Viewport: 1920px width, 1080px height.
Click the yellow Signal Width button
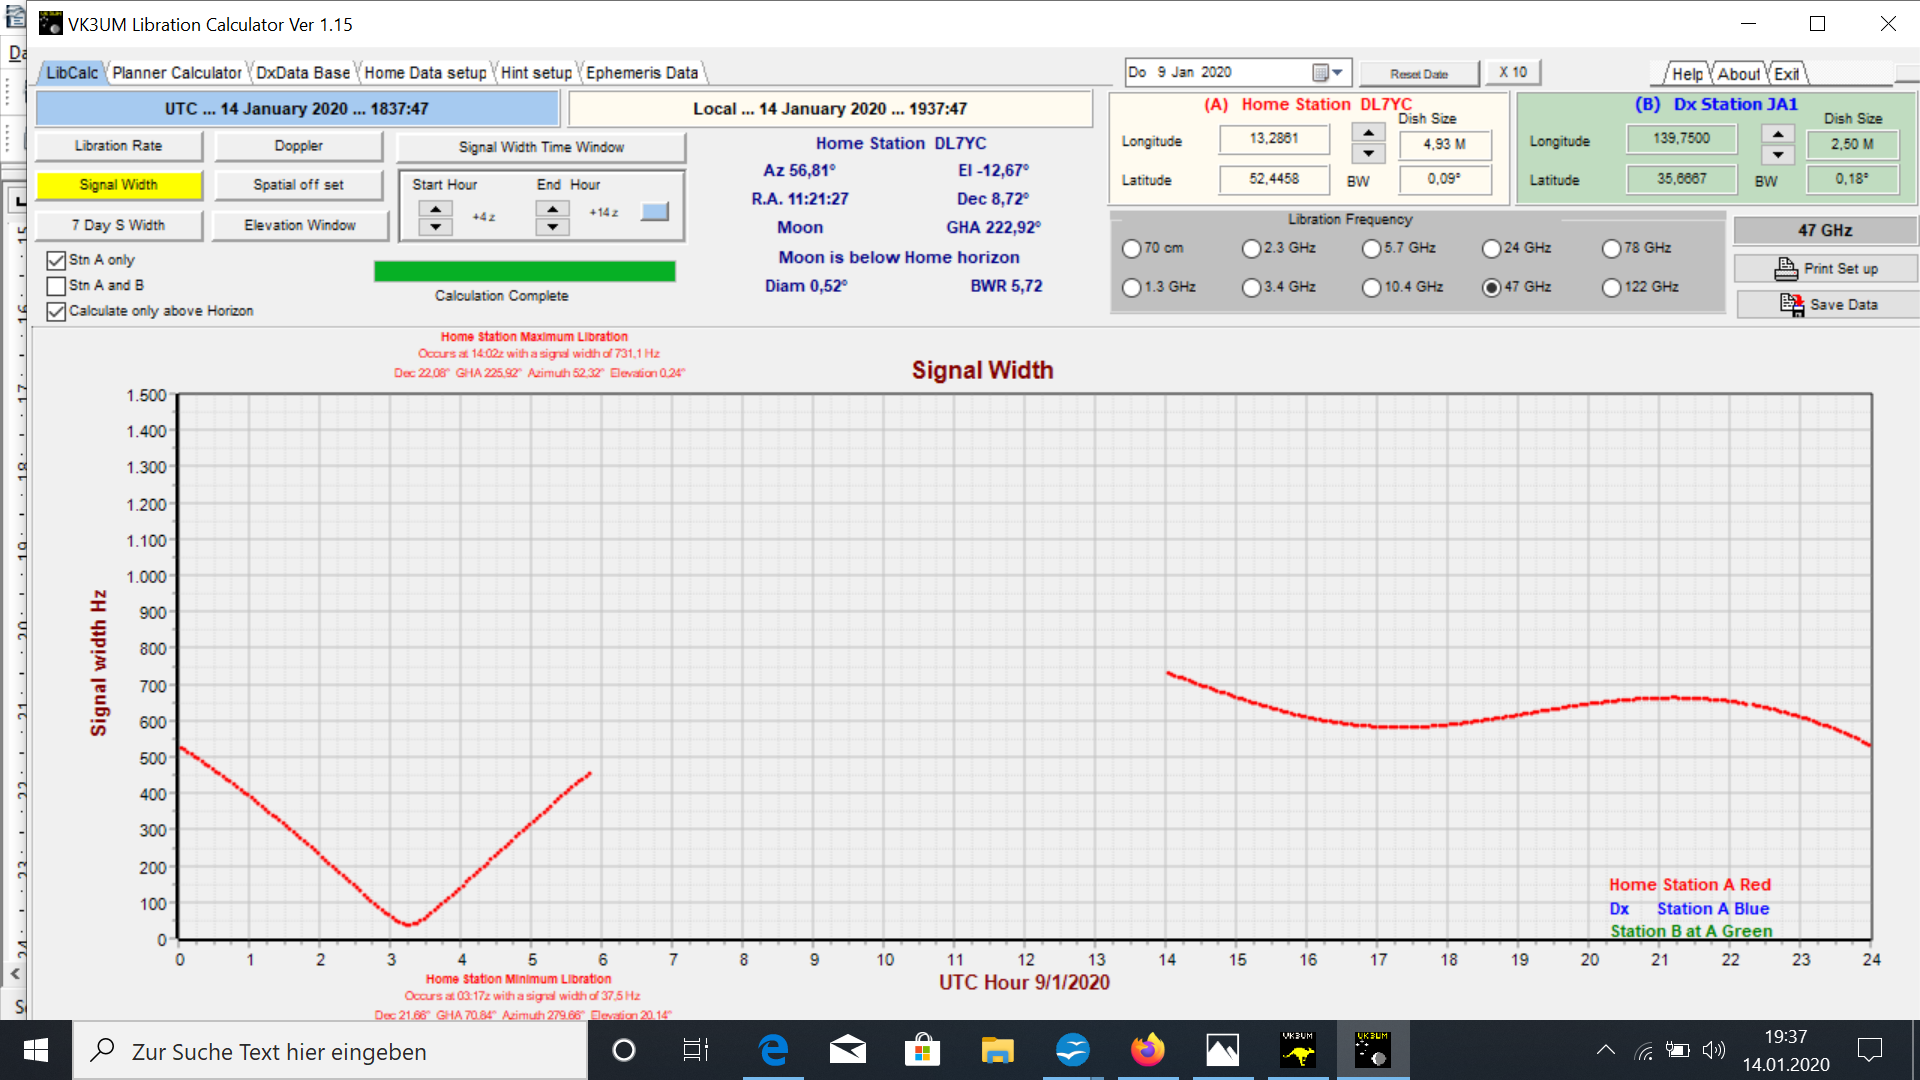tap(118, 185)
